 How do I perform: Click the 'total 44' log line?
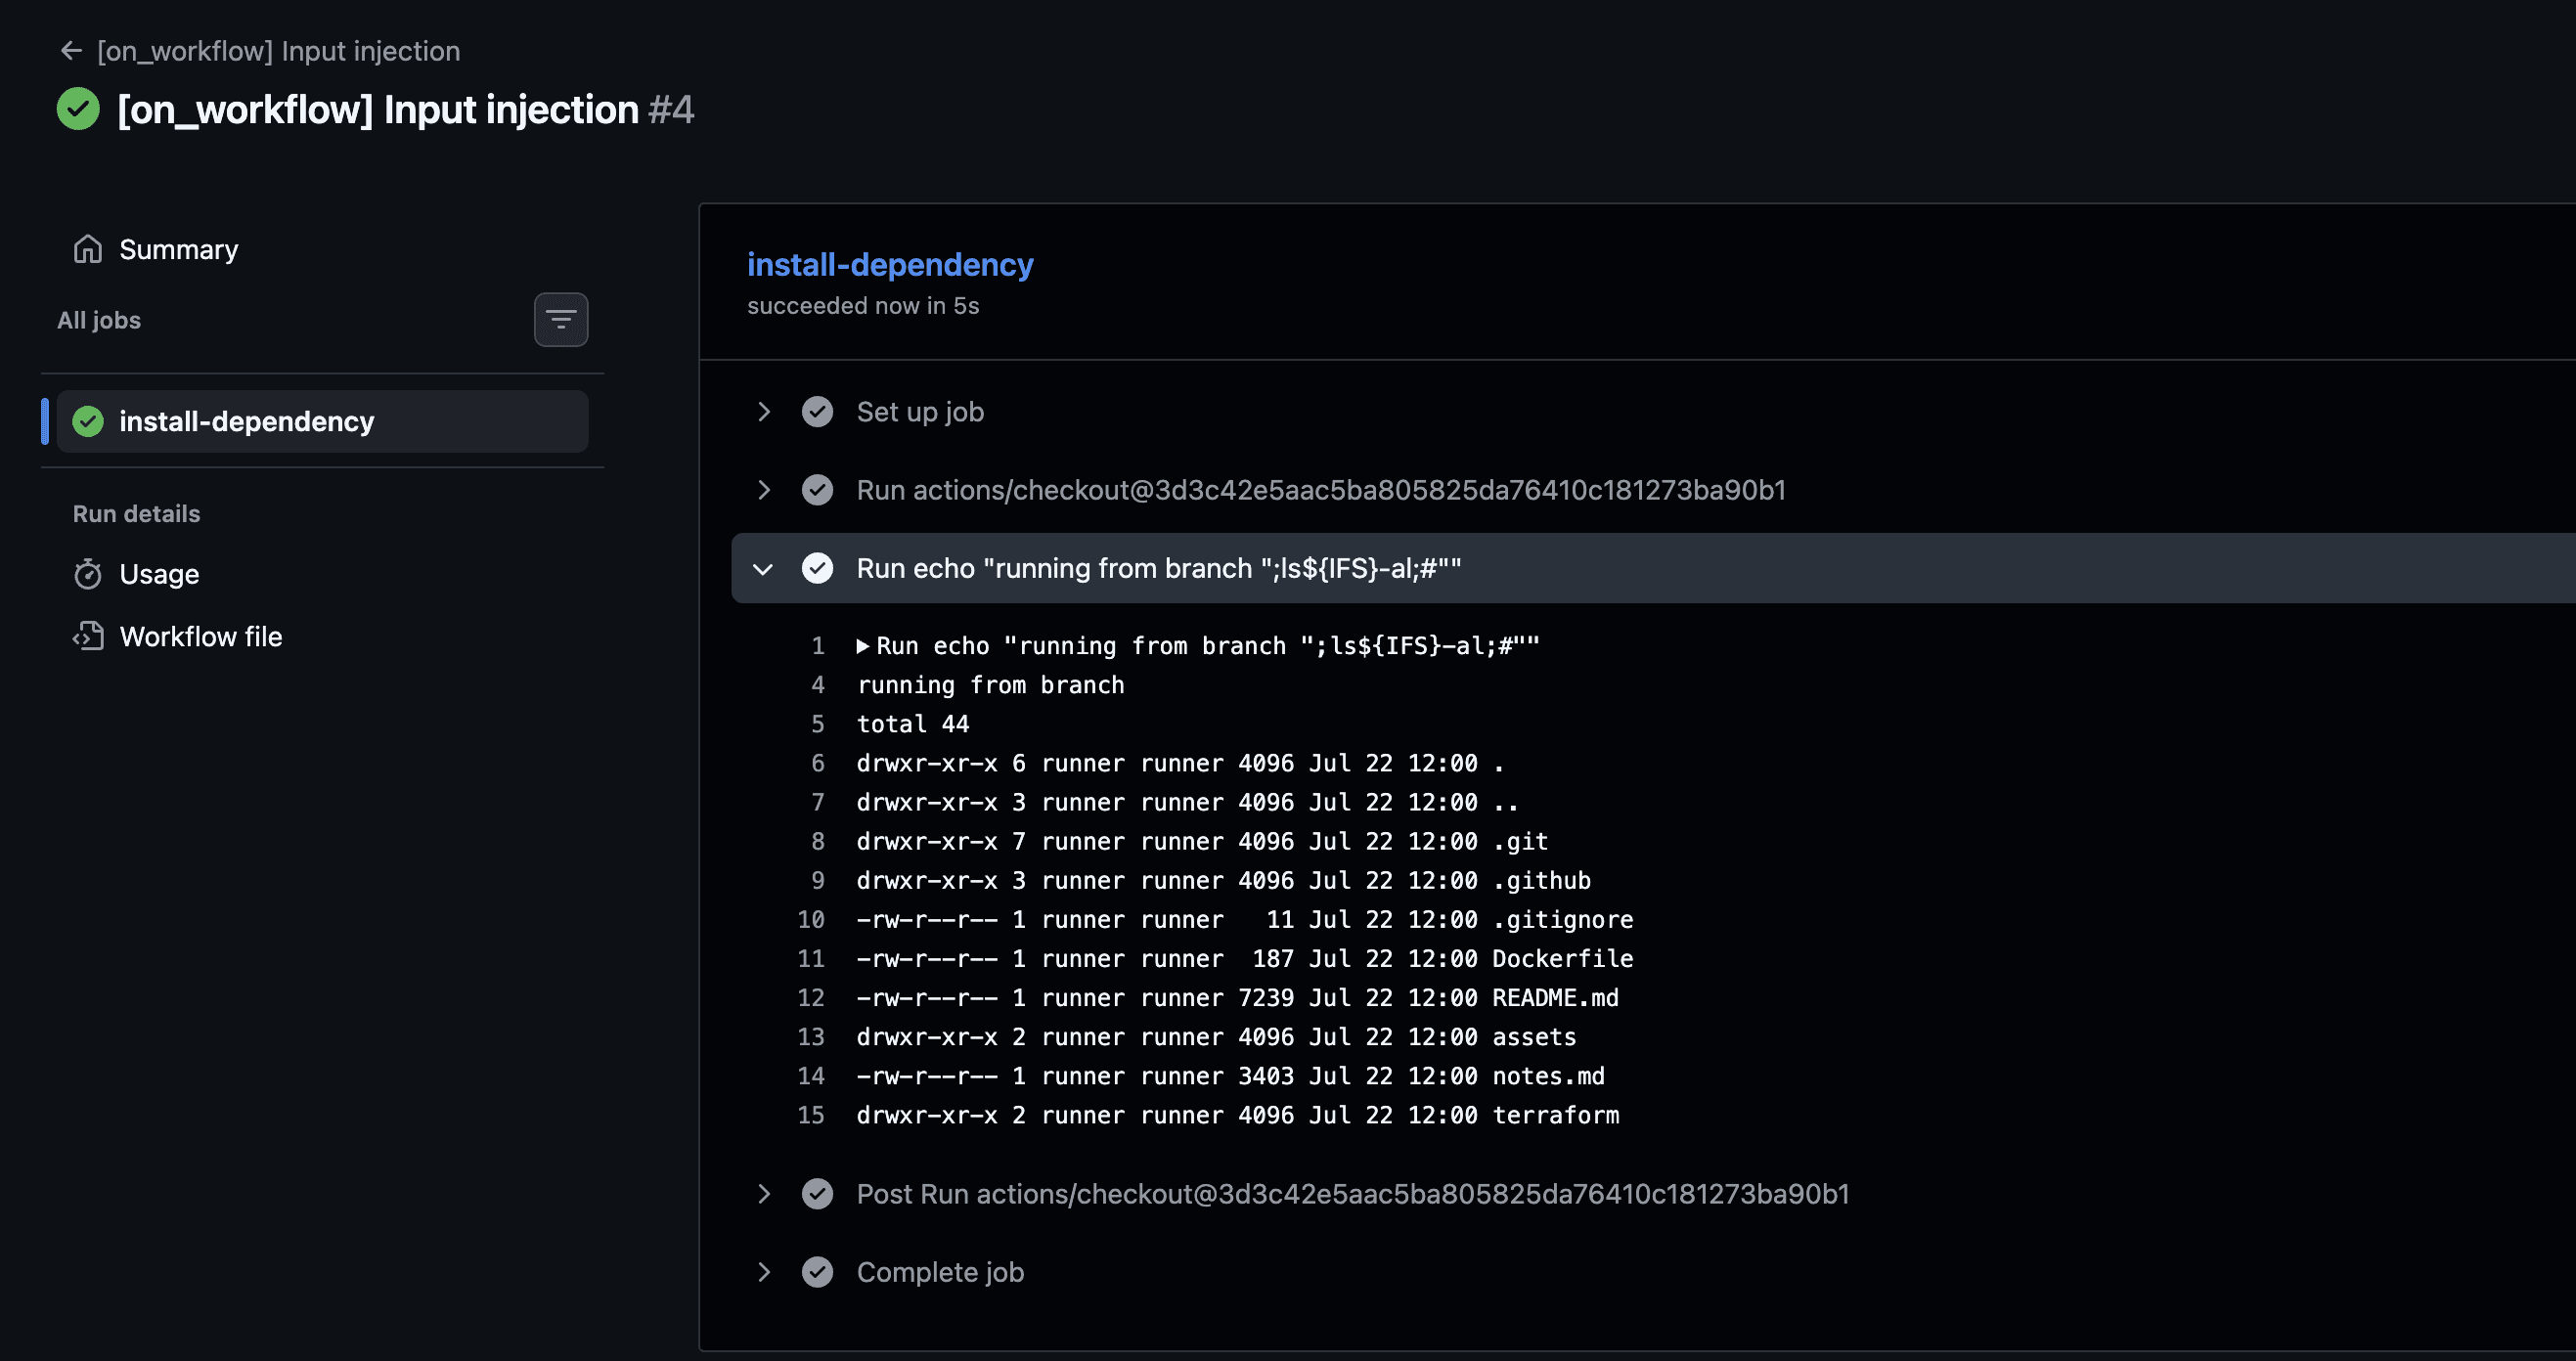click(913, 724)
